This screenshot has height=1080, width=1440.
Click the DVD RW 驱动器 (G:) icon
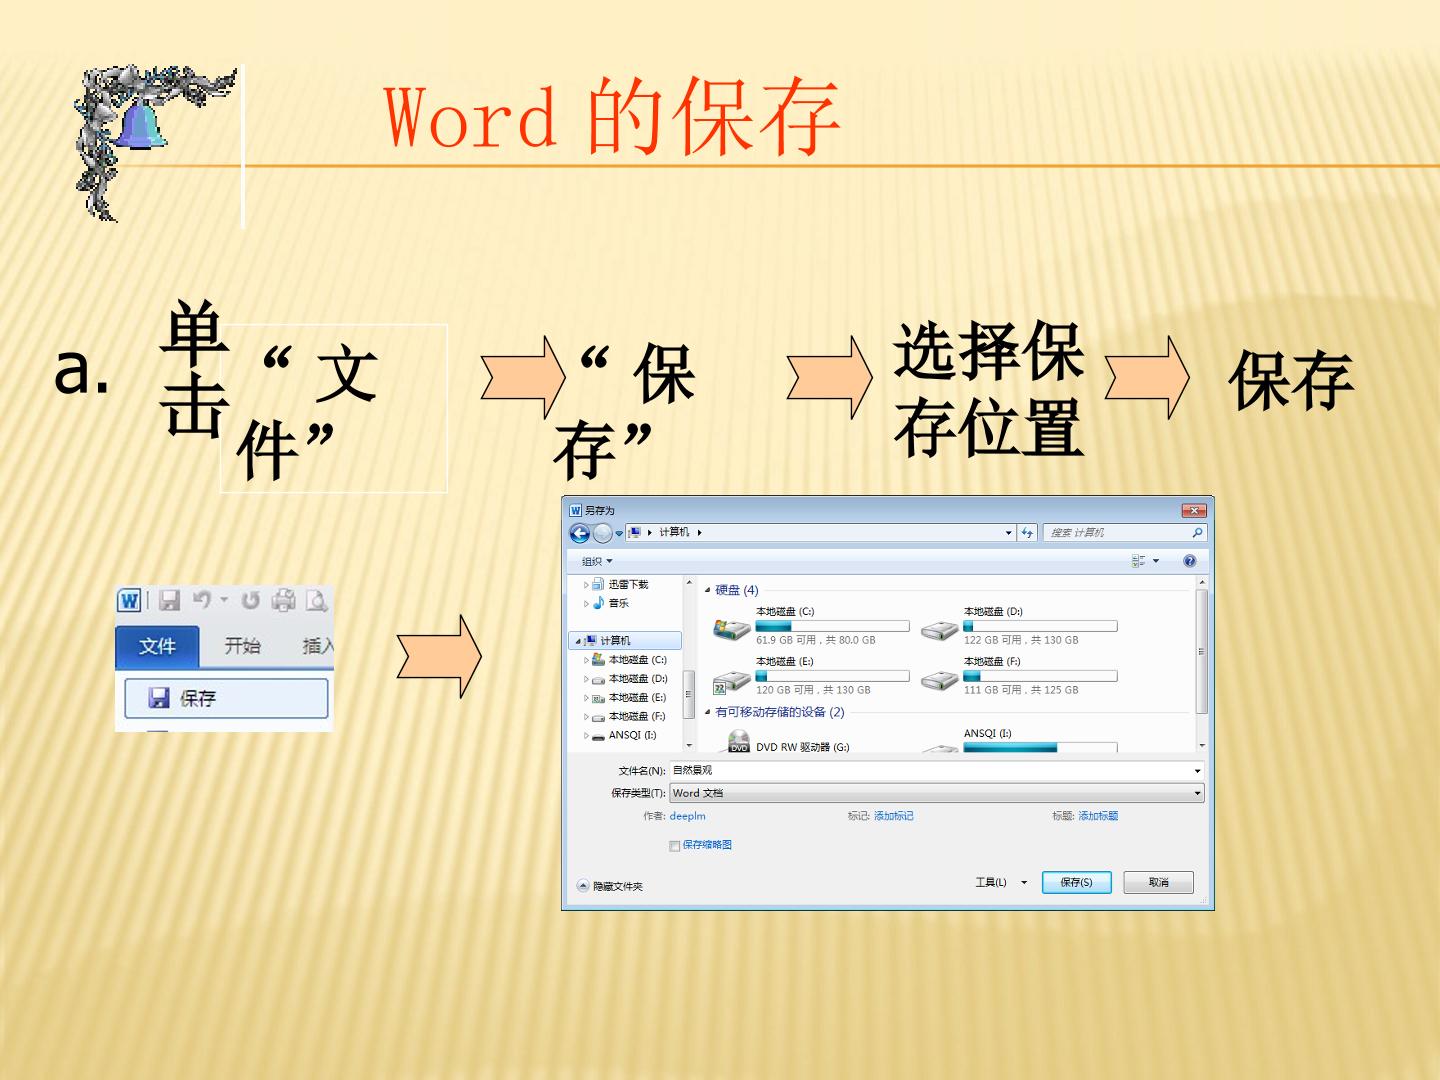(x=738, y=742)
